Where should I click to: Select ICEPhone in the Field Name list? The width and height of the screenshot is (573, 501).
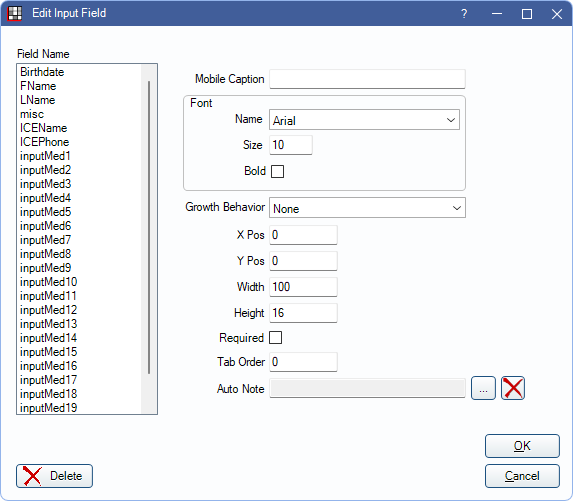pyautogui.click(x=45, y=142)
